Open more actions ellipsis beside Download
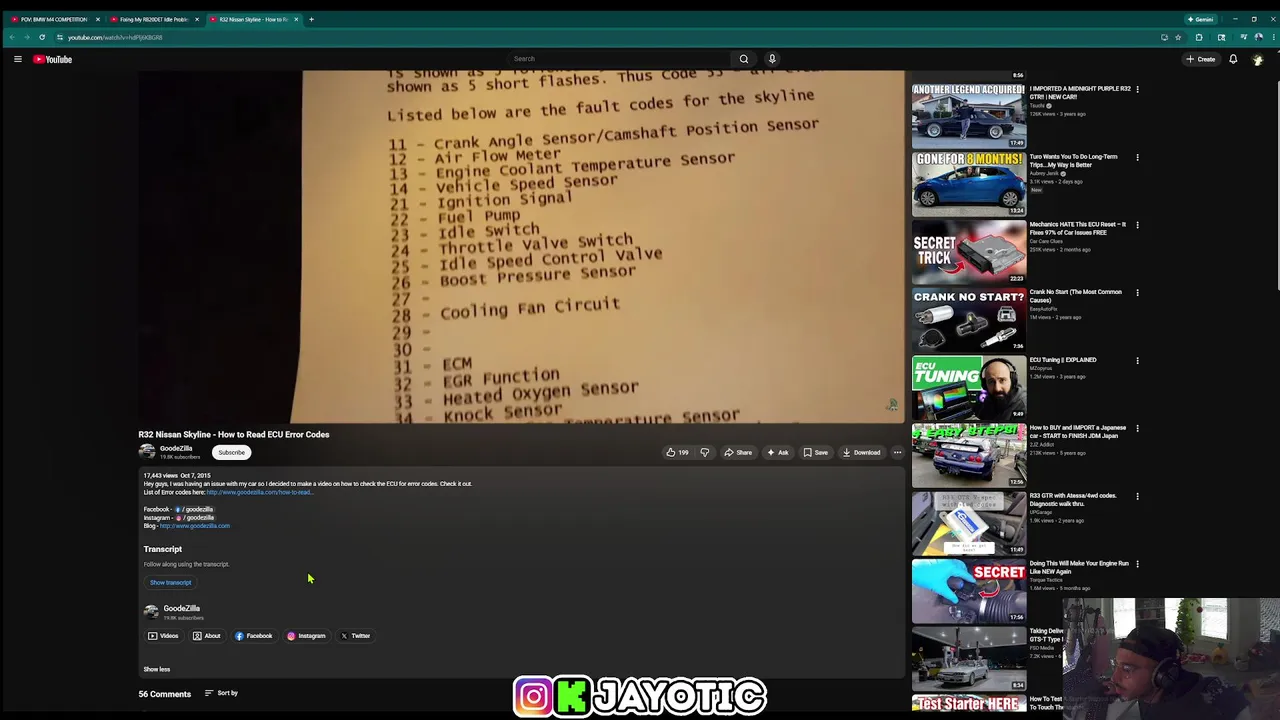1280x720 pixels. pyautogui.click(x=897, y=452)
